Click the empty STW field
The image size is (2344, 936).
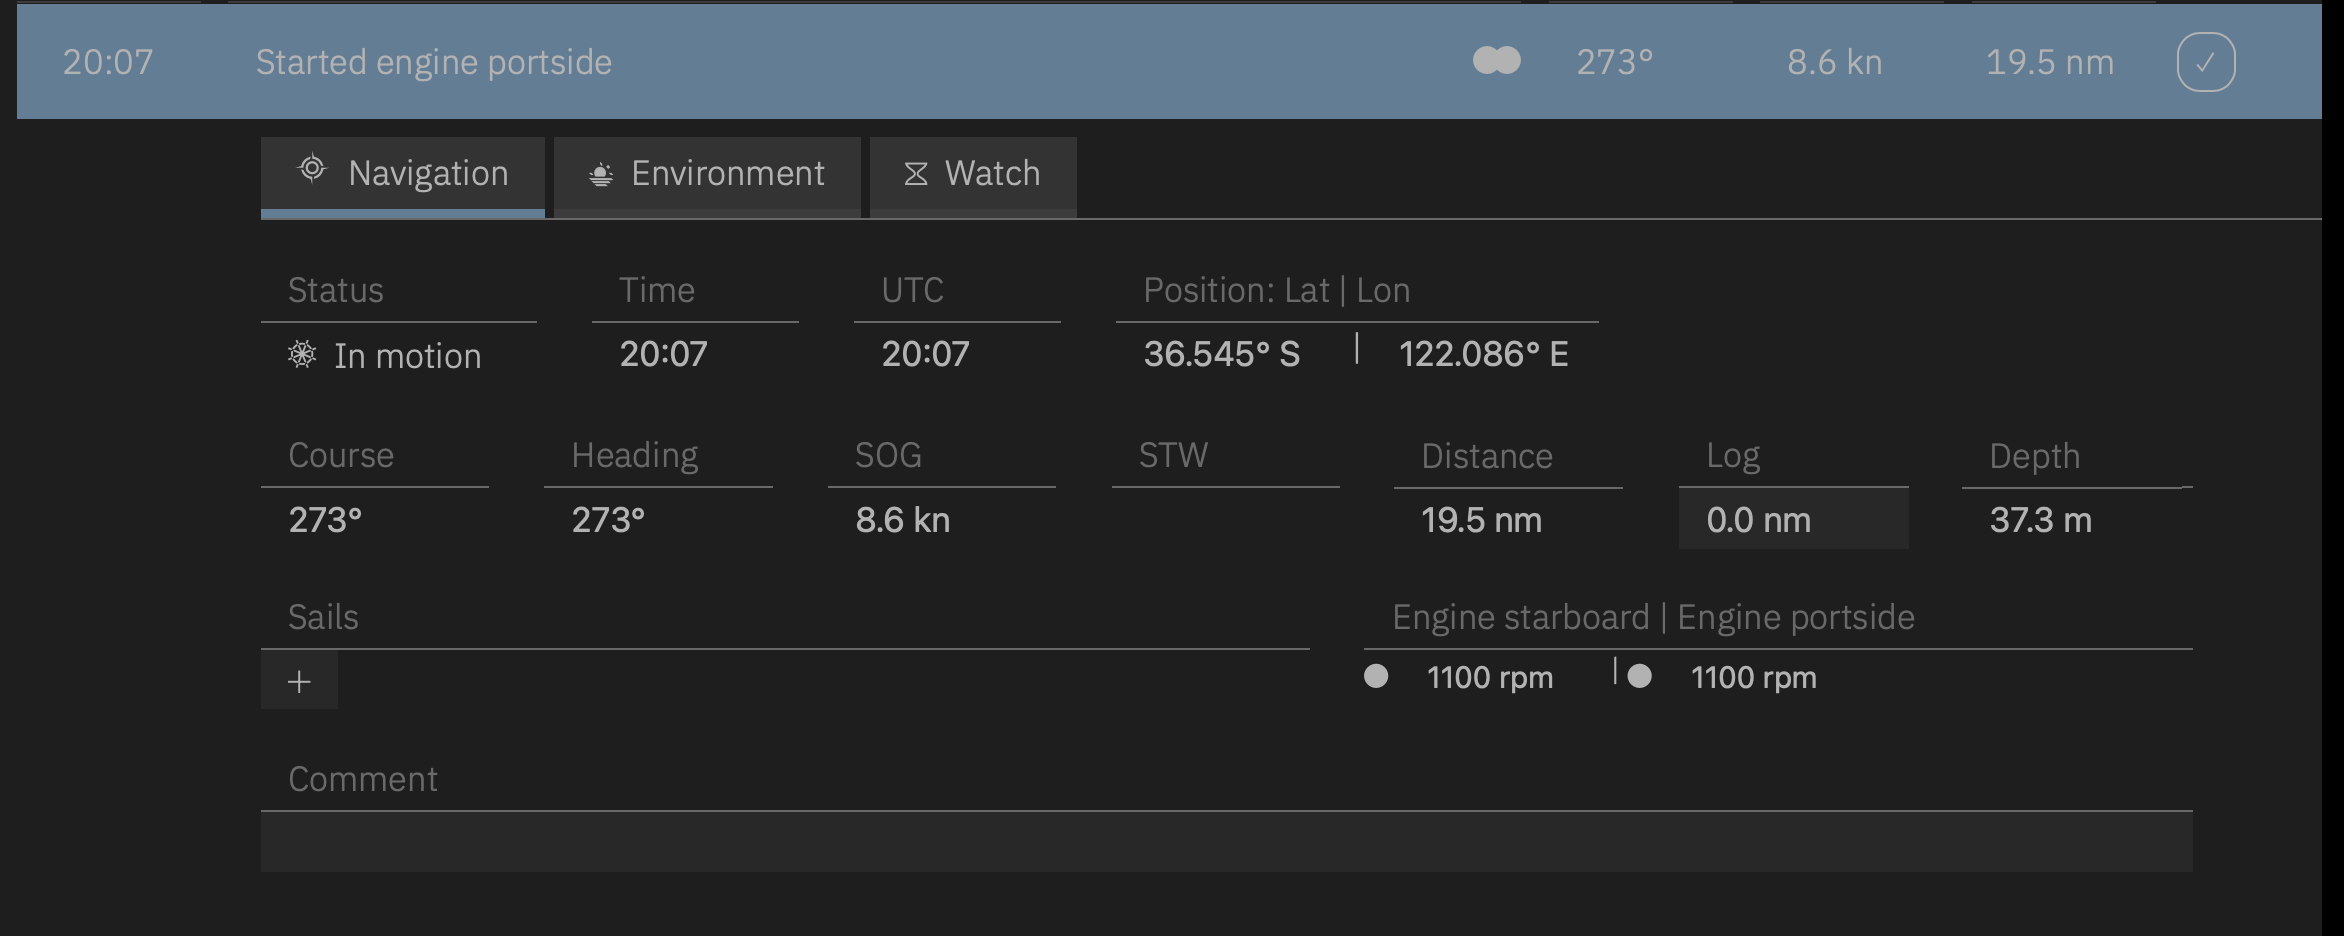(1225, 519)
